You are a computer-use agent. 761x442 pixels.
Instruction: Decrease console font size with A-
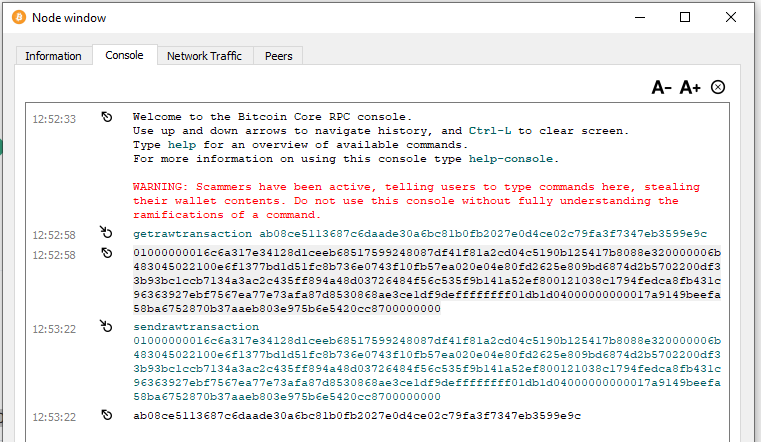(661, 87)
